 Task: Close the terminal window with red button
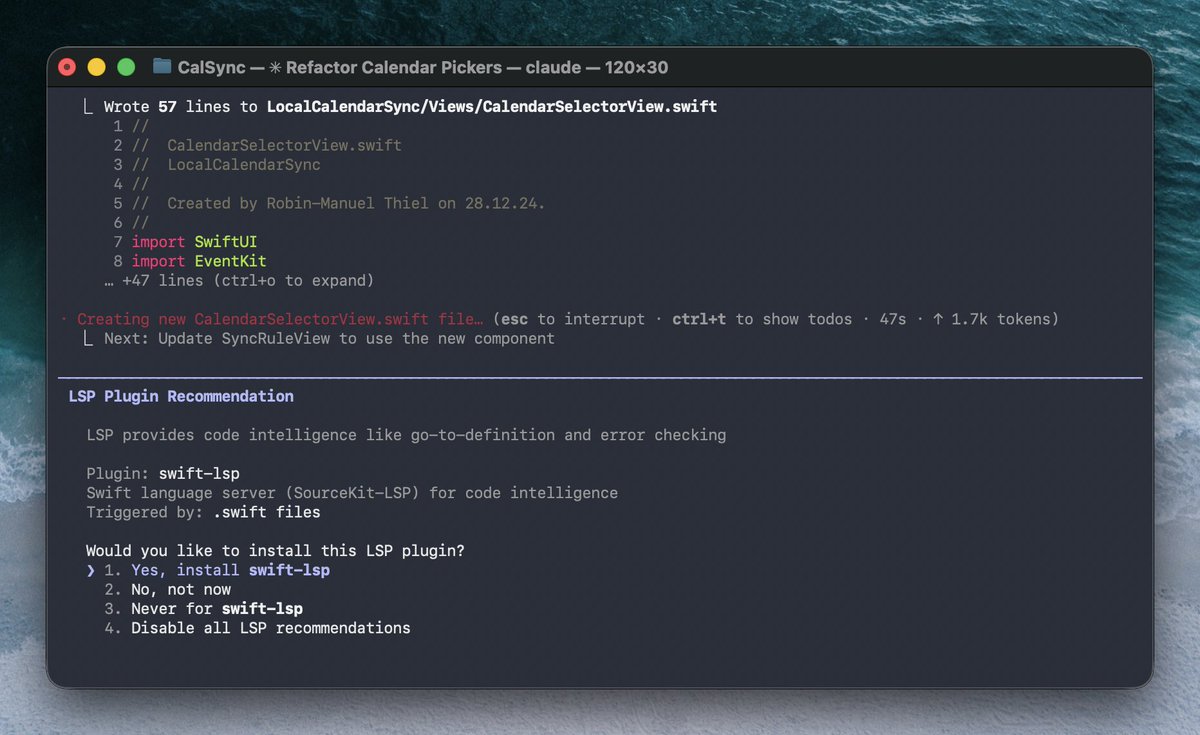click(x=67, y=67)
